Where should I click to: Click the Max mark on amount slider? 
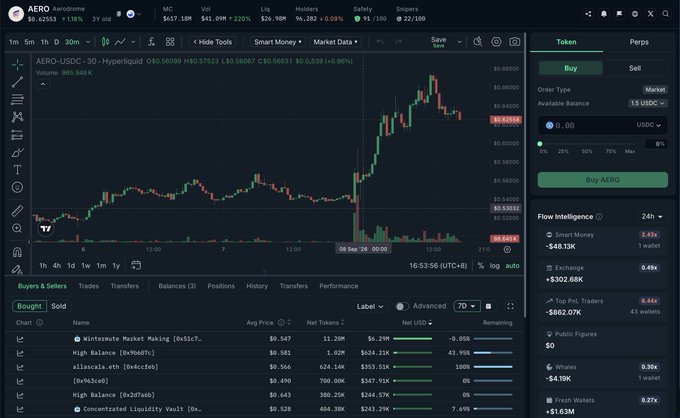pos(630,151)
